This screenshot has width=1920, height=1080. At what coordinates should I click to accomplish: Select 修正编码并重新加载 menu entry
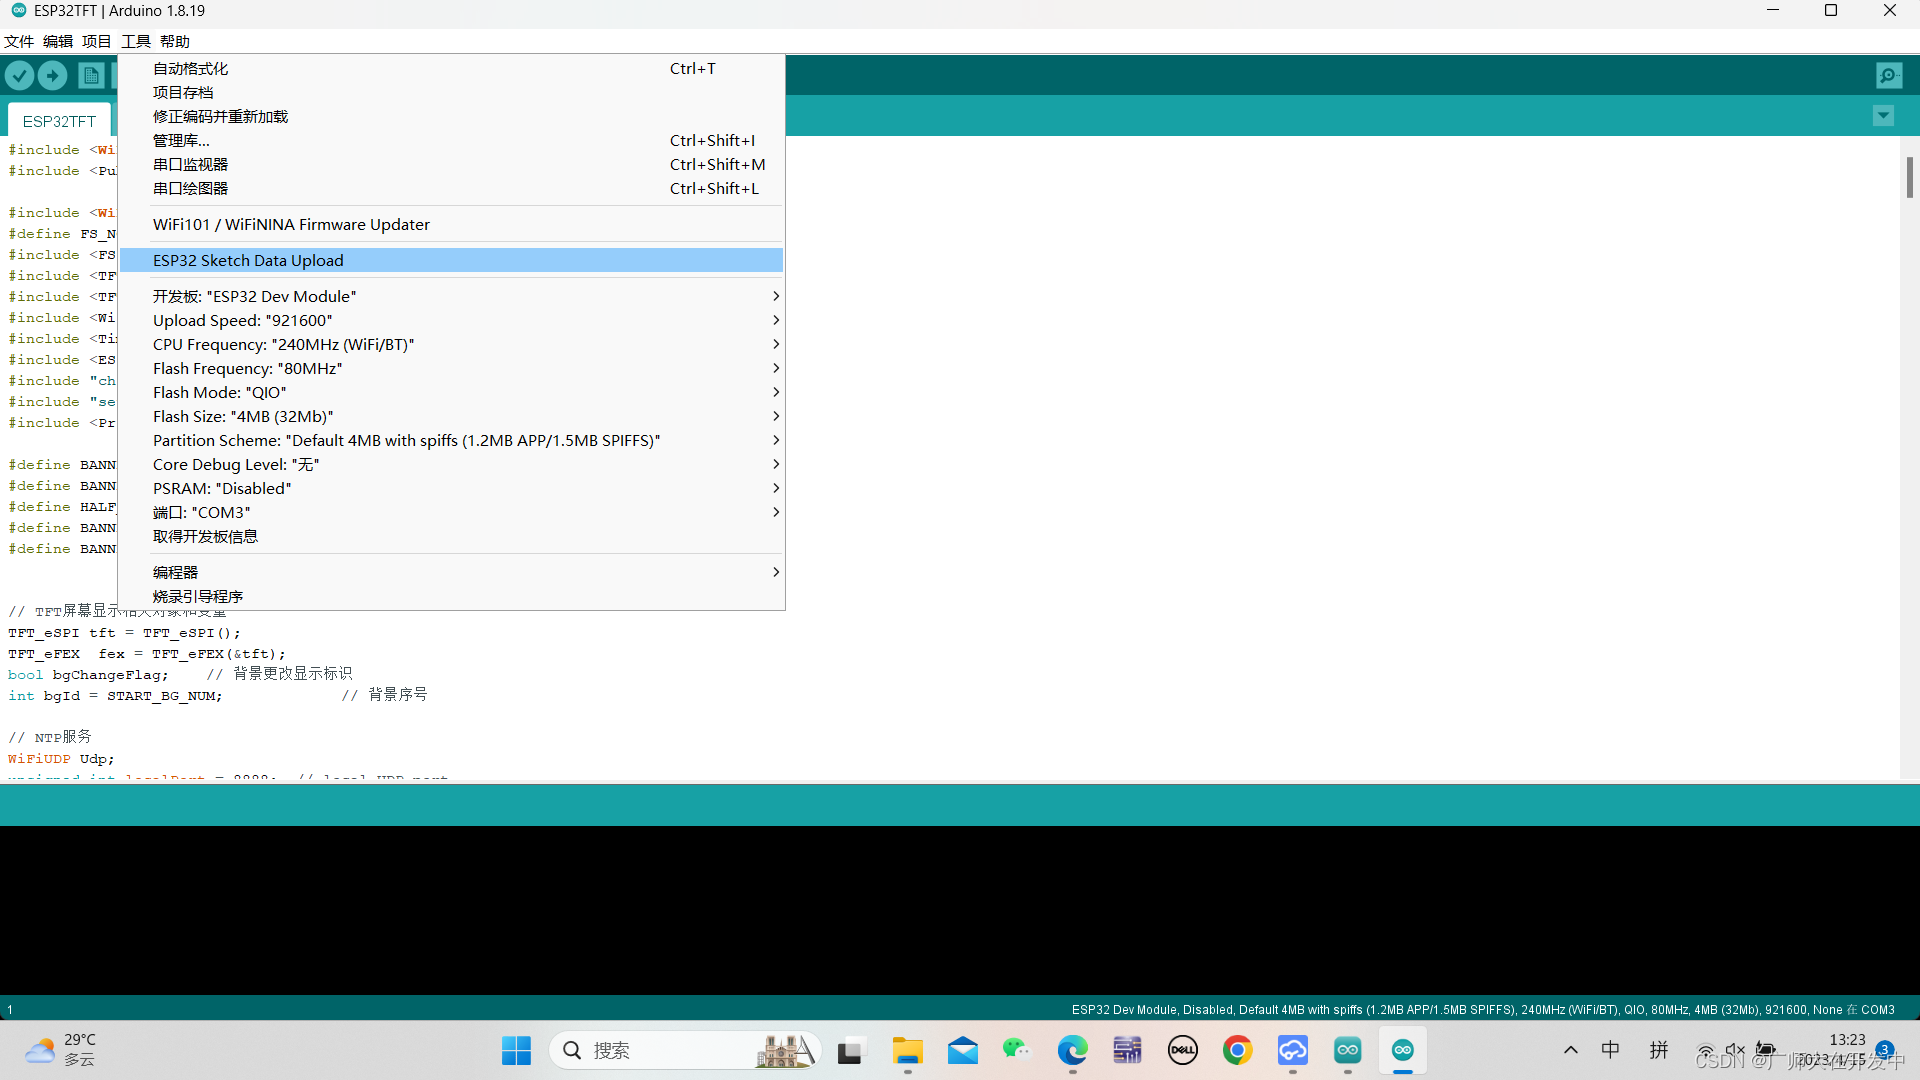[x=451, y=116]
